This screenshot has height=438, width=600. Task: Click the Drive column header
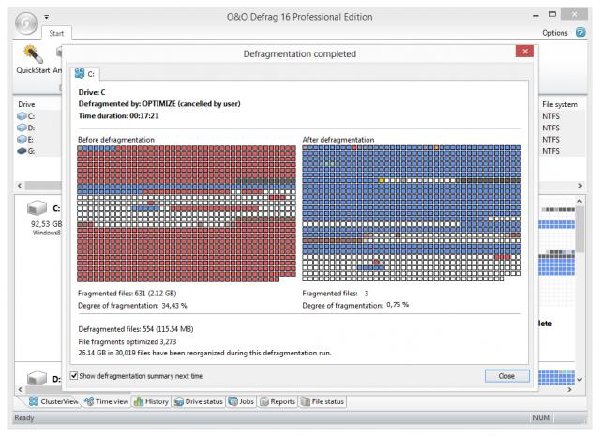coord(26,104)
